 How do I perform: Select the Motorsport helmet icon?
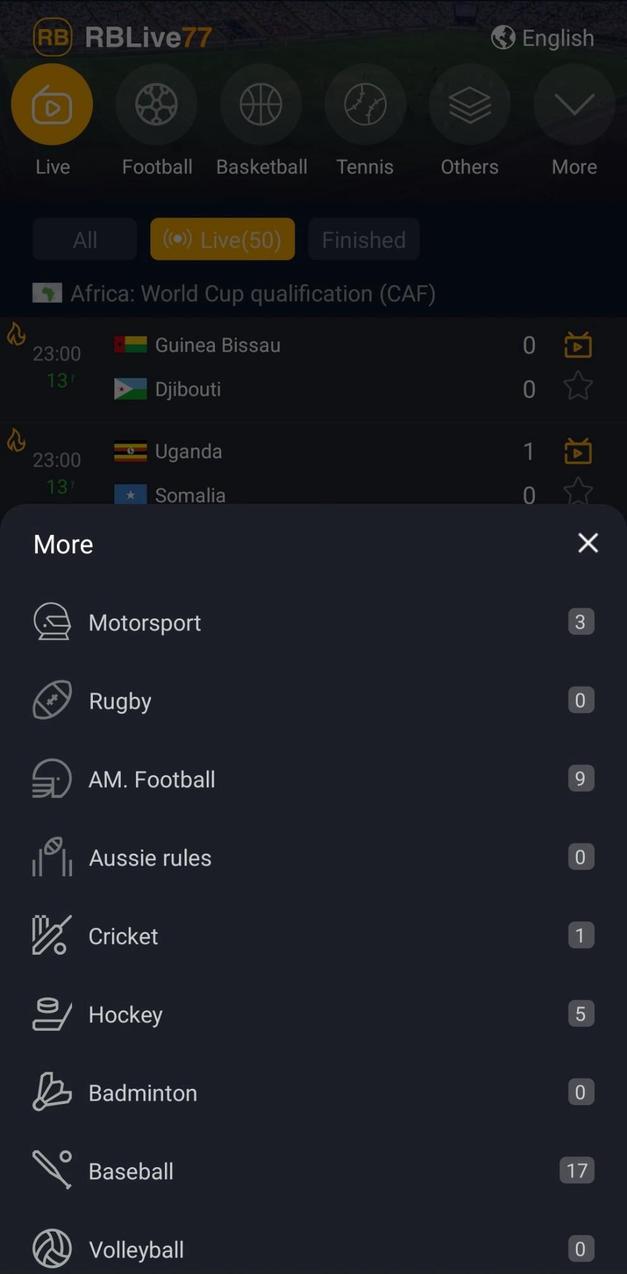pos(50,621)
